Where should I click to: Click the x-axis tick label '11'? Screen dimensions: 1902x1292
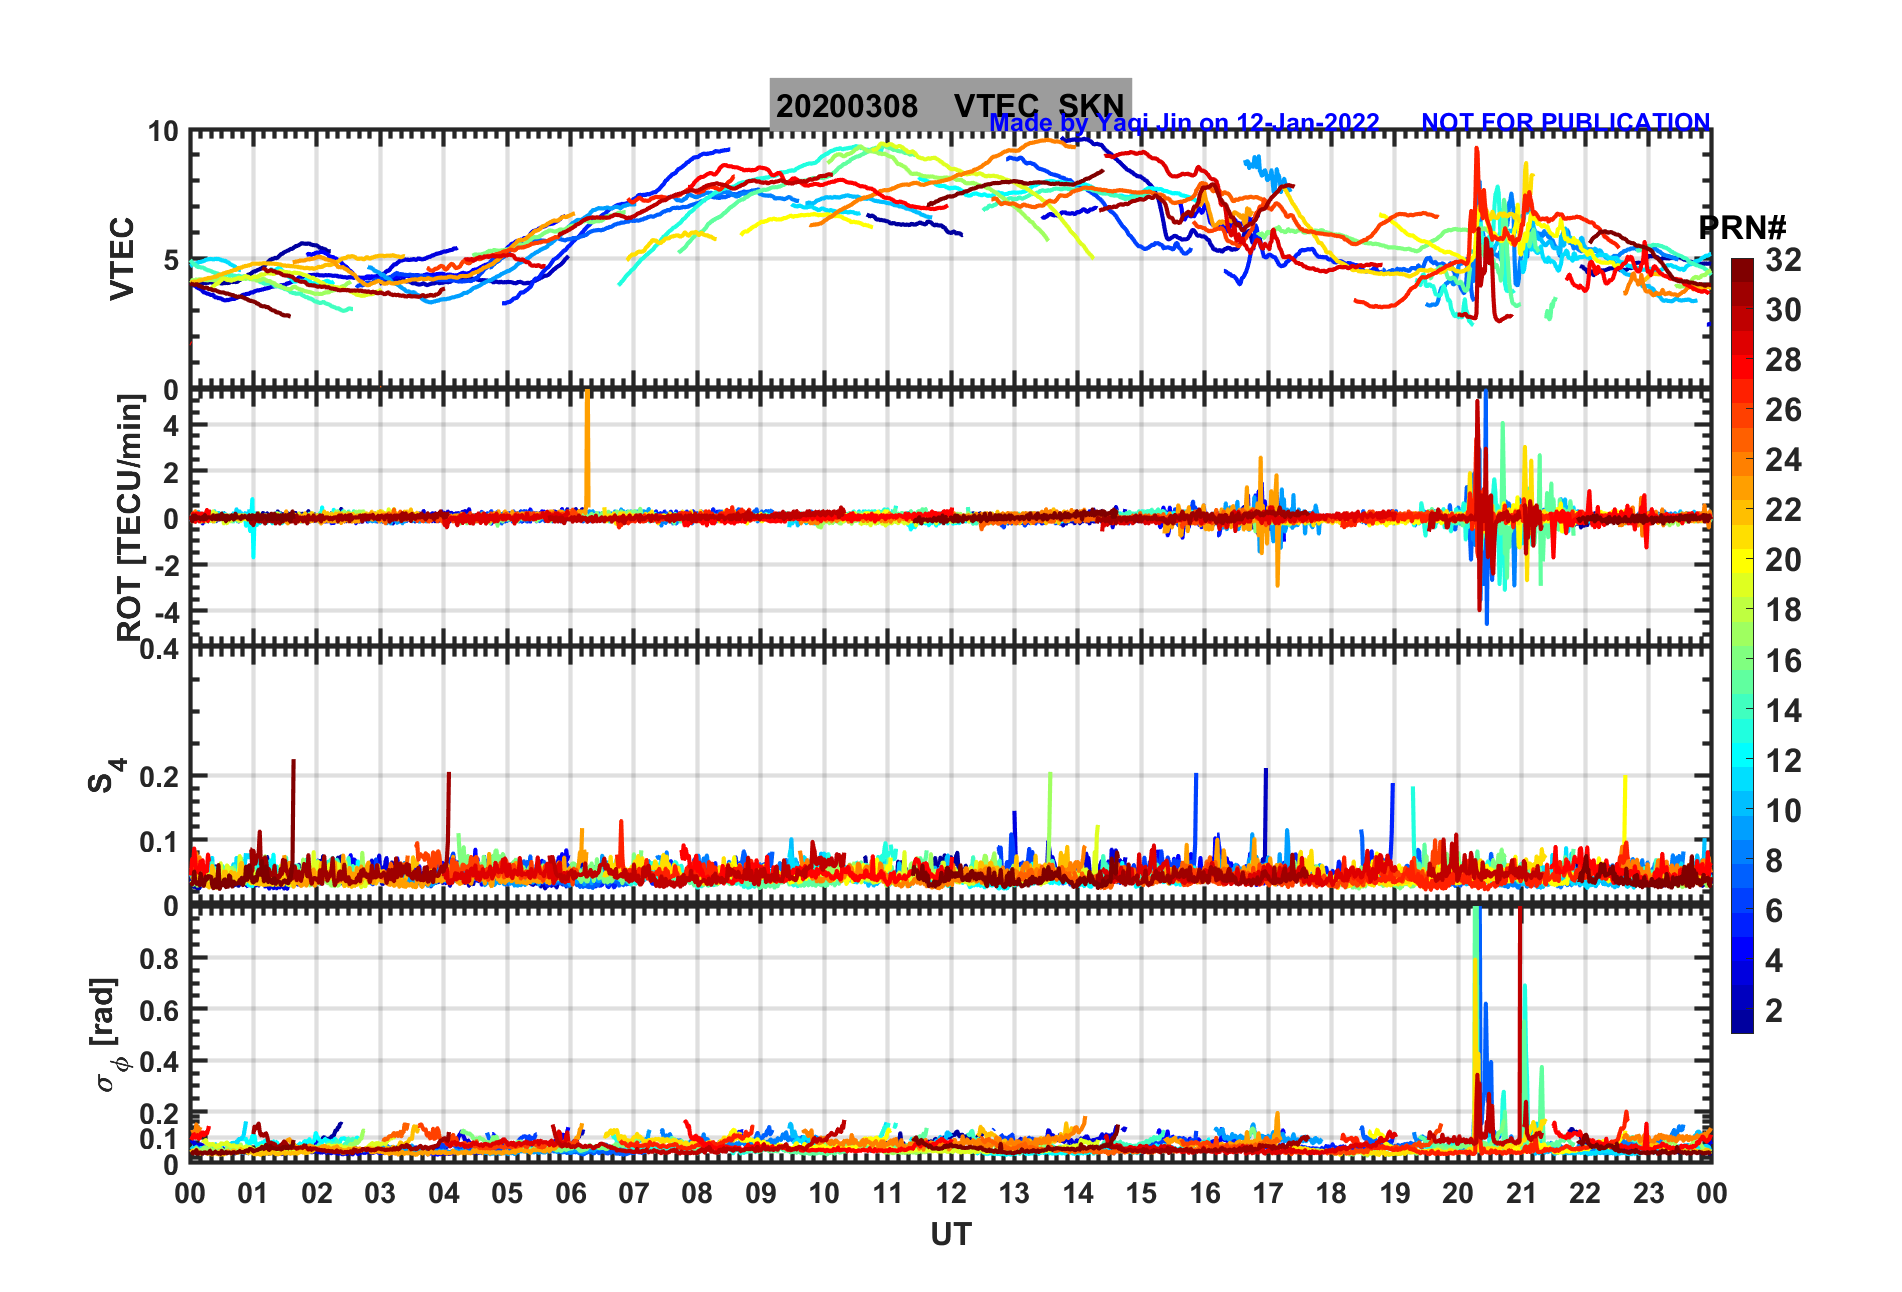888,1193
